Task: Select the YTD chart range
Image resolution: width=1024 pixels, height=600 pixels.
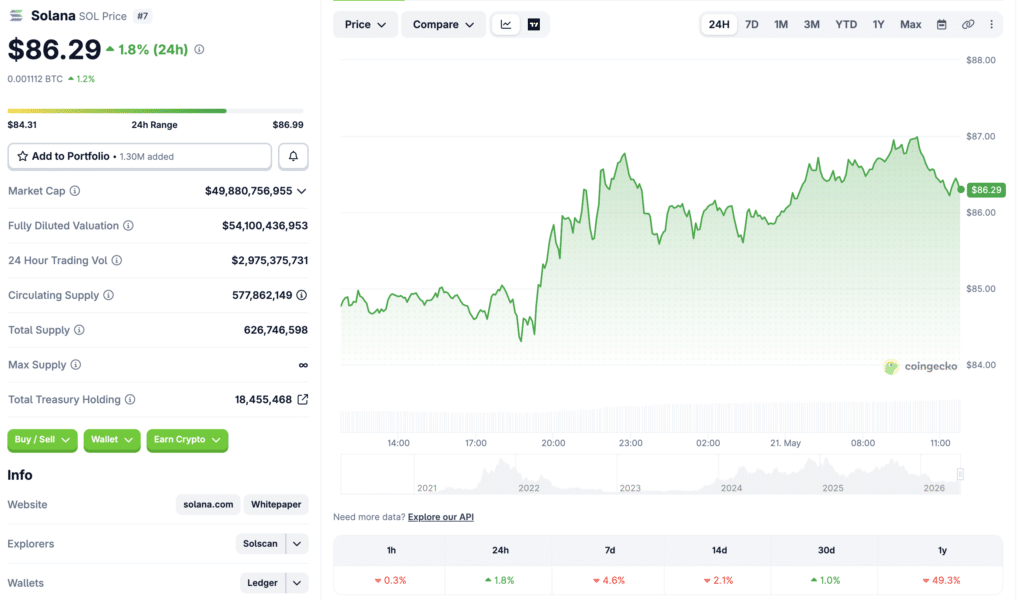Action: tap(846, 24)
